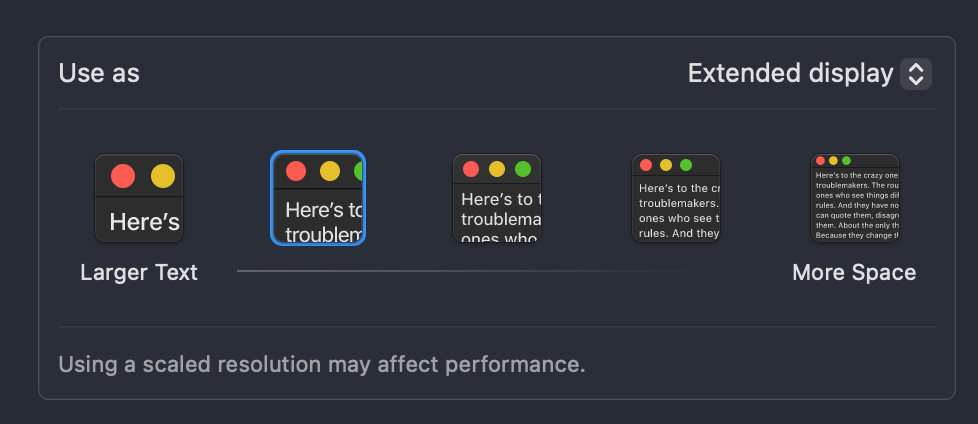This screenshot has width=978, height=424.
Task: Select the Larger Text resolution thumbnail
Action: tap(139, 198)
